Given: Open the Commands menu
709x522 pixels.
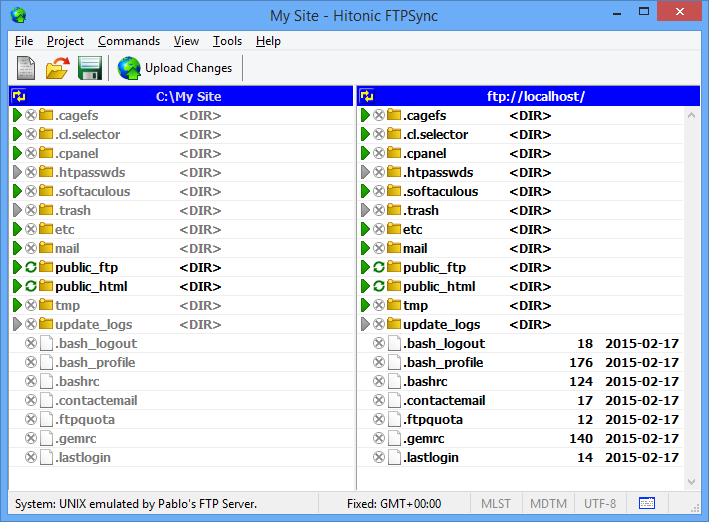Looking at the screenshot, I should pos(129,41).
